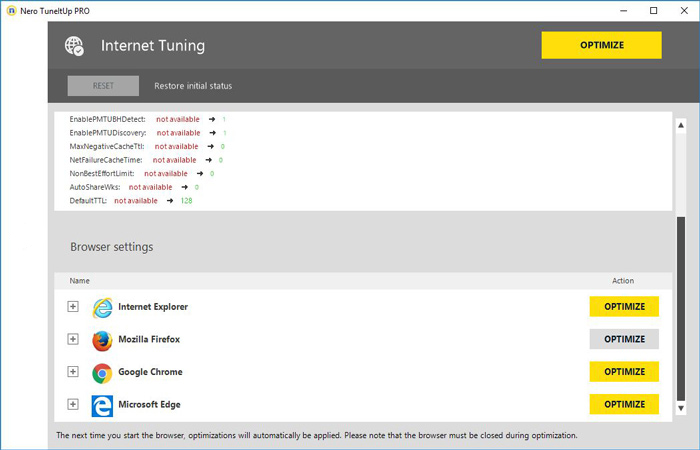Expand the Google Chrome settings row
700x450 pixels.
[73, 372]
